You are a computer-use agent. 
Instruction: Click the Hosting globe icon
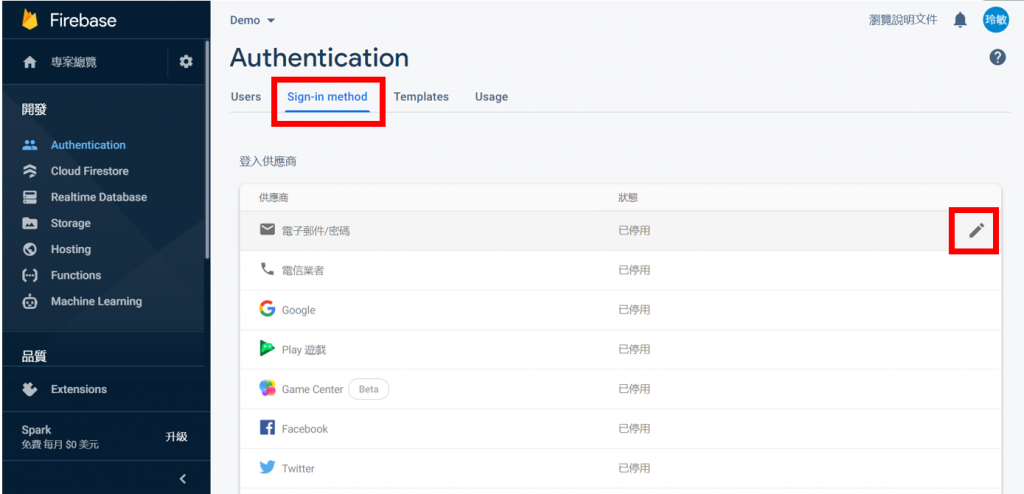[29, 249]
